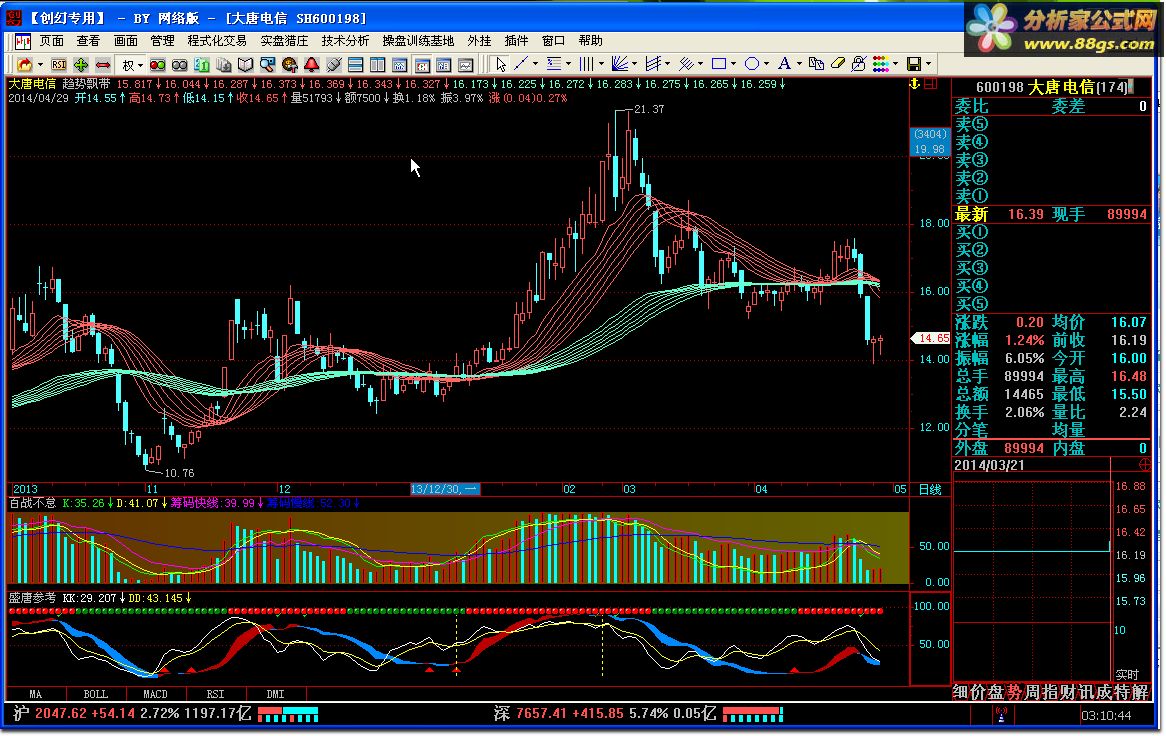1166x736 pixels.
Task: Expand the circle tool dropdown arrow
Action: pos(766,64)
